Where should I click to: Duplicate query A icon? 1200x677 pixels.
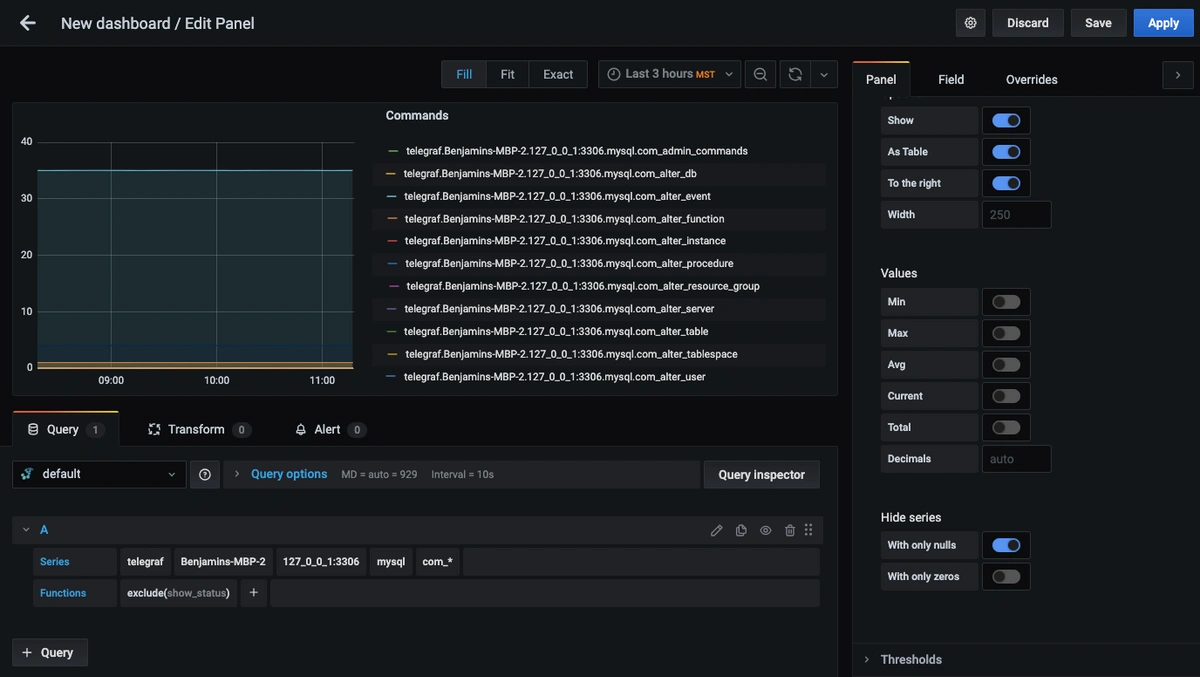(x=741, y=530)
